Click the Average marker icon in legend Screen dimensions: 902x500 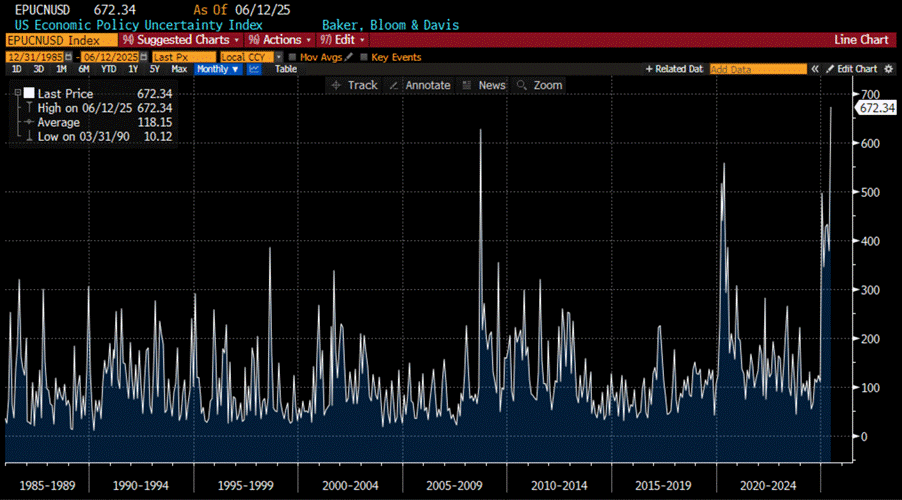[x=29, y=122]
